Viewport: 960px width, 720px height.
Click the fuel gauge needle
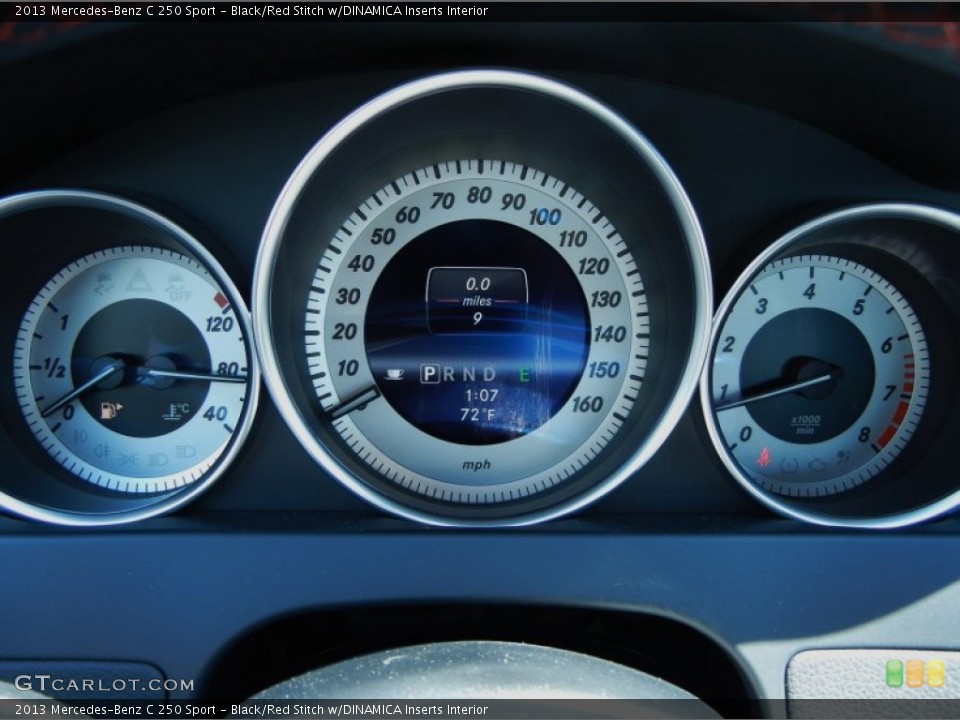(81, 391)
